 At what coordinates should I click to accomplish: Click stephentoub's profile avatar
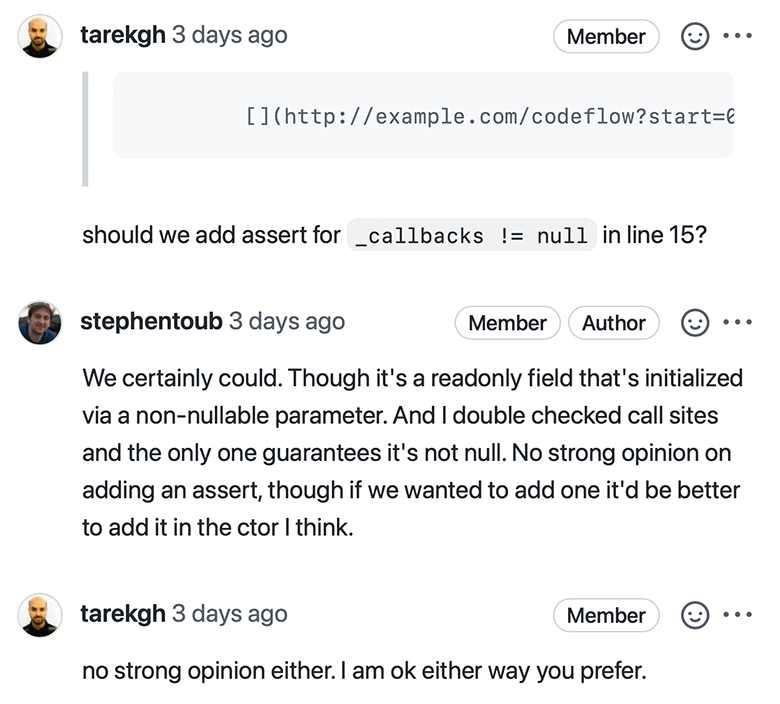point(40,322)
